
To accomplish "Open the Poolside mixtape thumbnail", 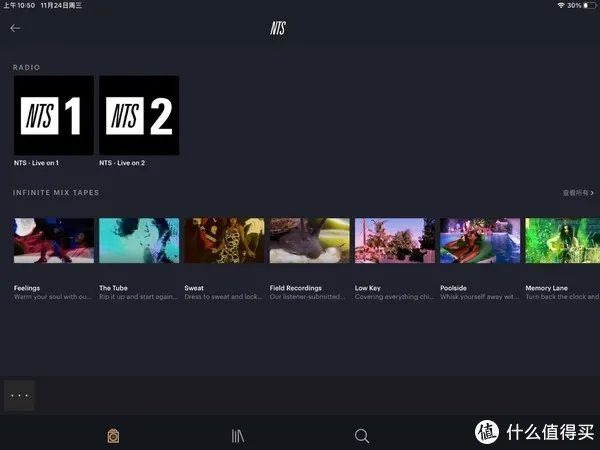I will (480, 240).
